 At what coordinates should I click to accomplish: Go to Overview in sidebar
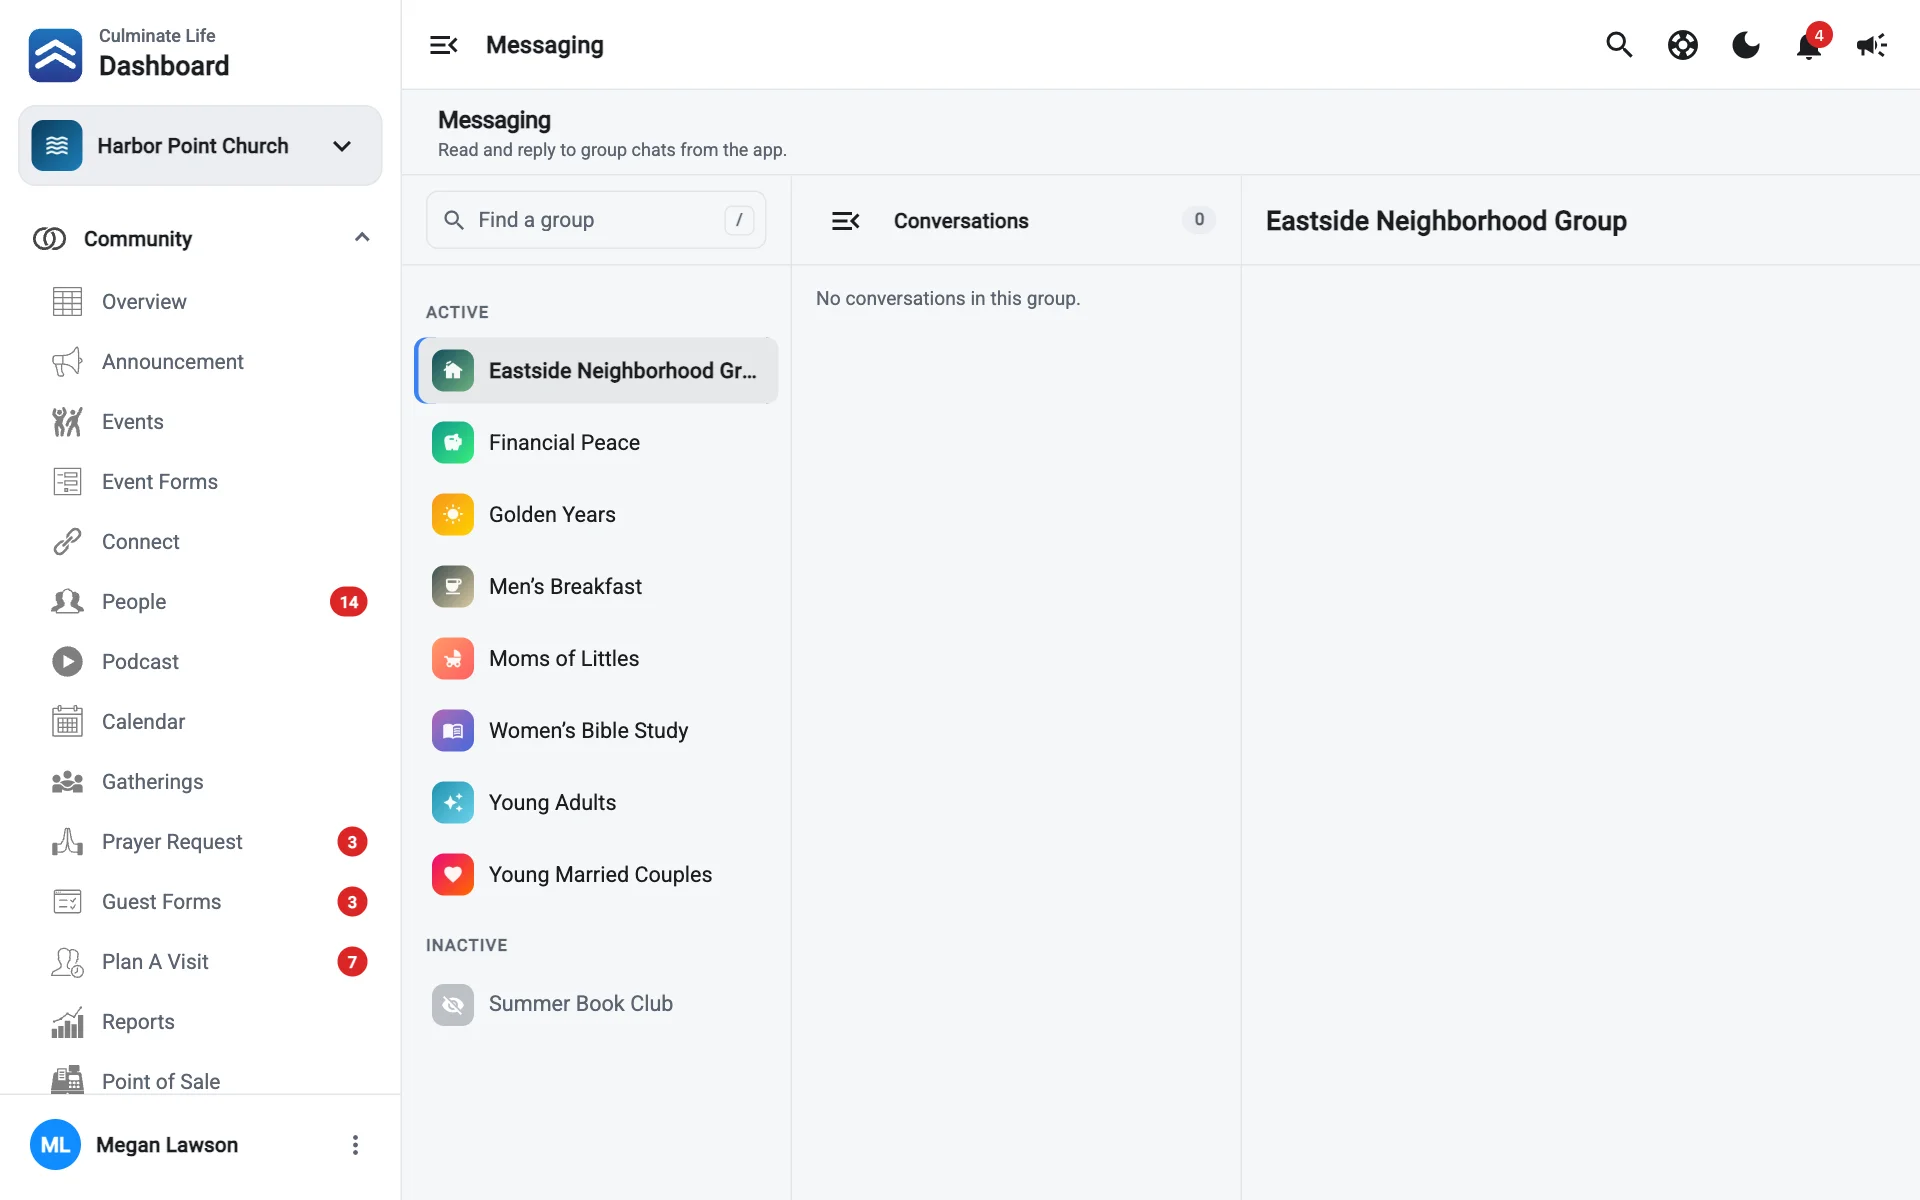pyautogui.click(x=144, y=302)
